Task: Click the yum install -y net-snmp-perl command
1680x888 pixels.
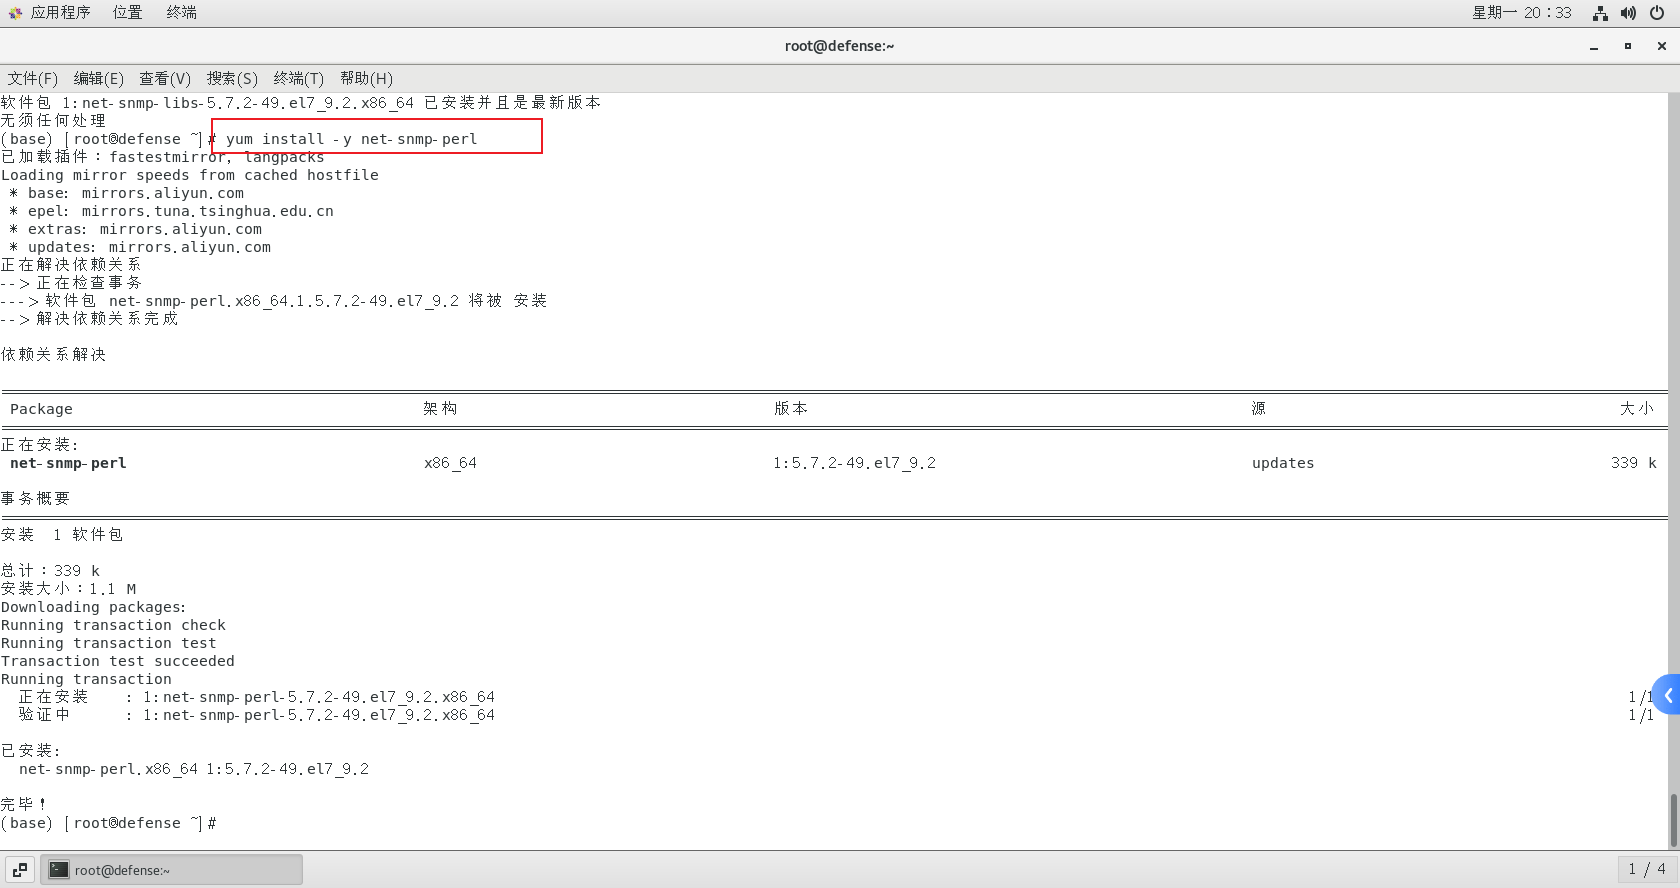Action: [x=351, y=139]
